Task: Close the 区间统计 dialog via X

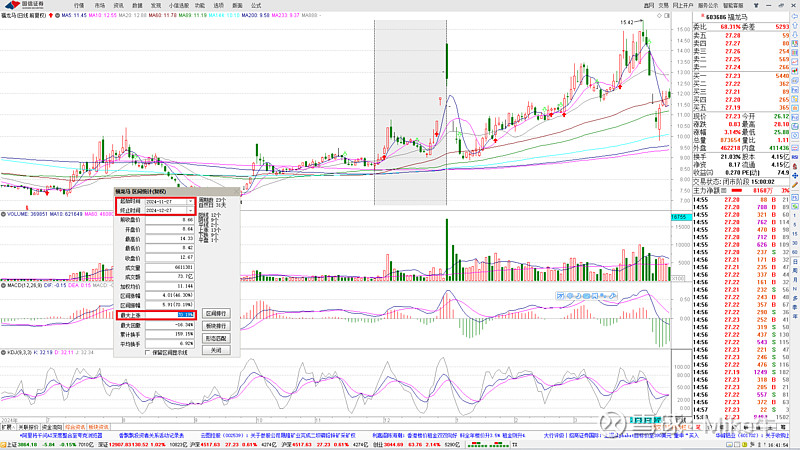Action: click(x=236, y=191)
